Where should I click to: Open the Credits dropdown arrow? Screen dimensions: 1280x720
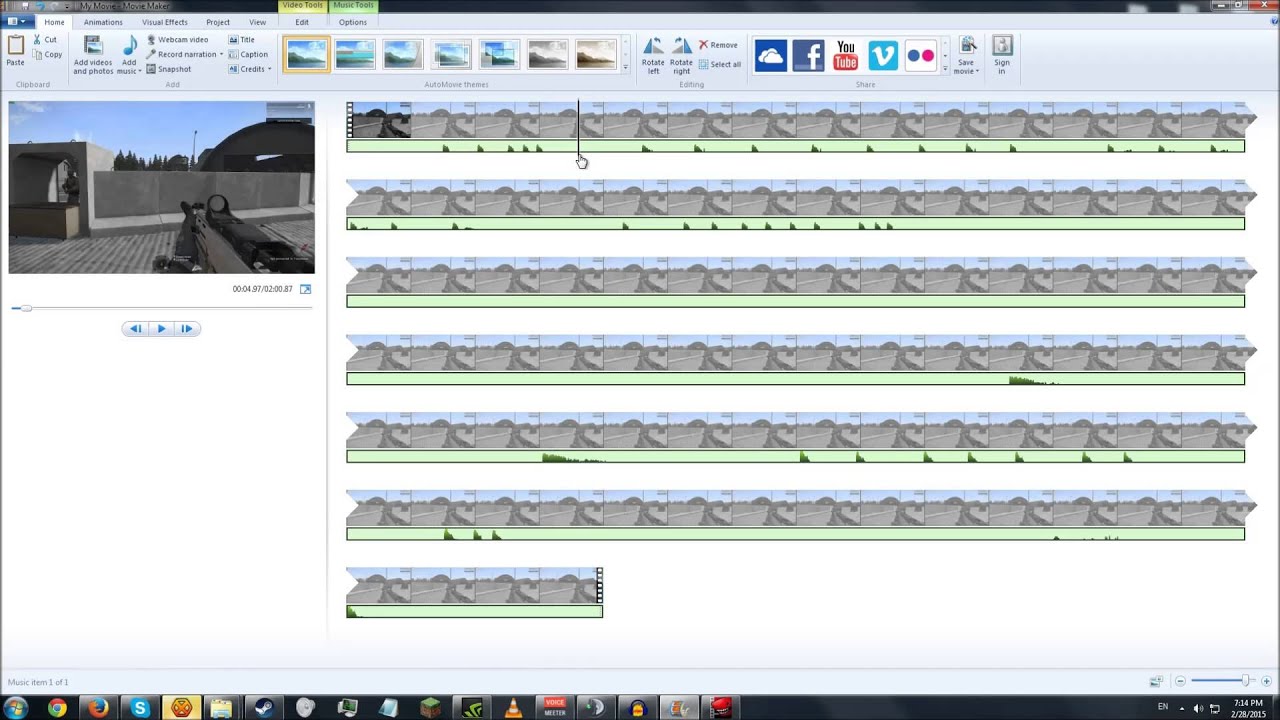coord(270,69)
